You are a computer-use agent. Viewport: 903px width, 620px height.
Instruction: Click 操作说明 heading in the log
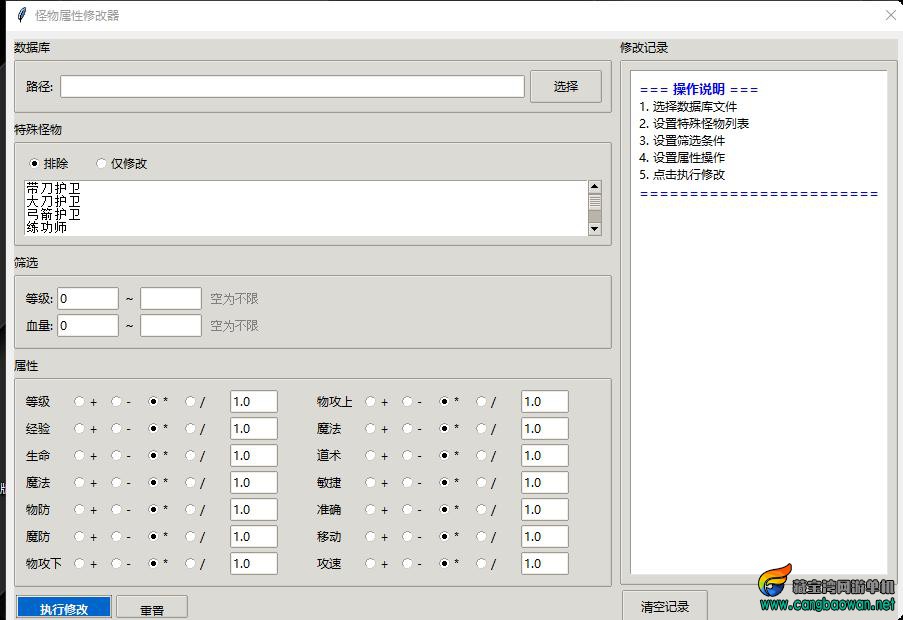(x=699, y=89)
